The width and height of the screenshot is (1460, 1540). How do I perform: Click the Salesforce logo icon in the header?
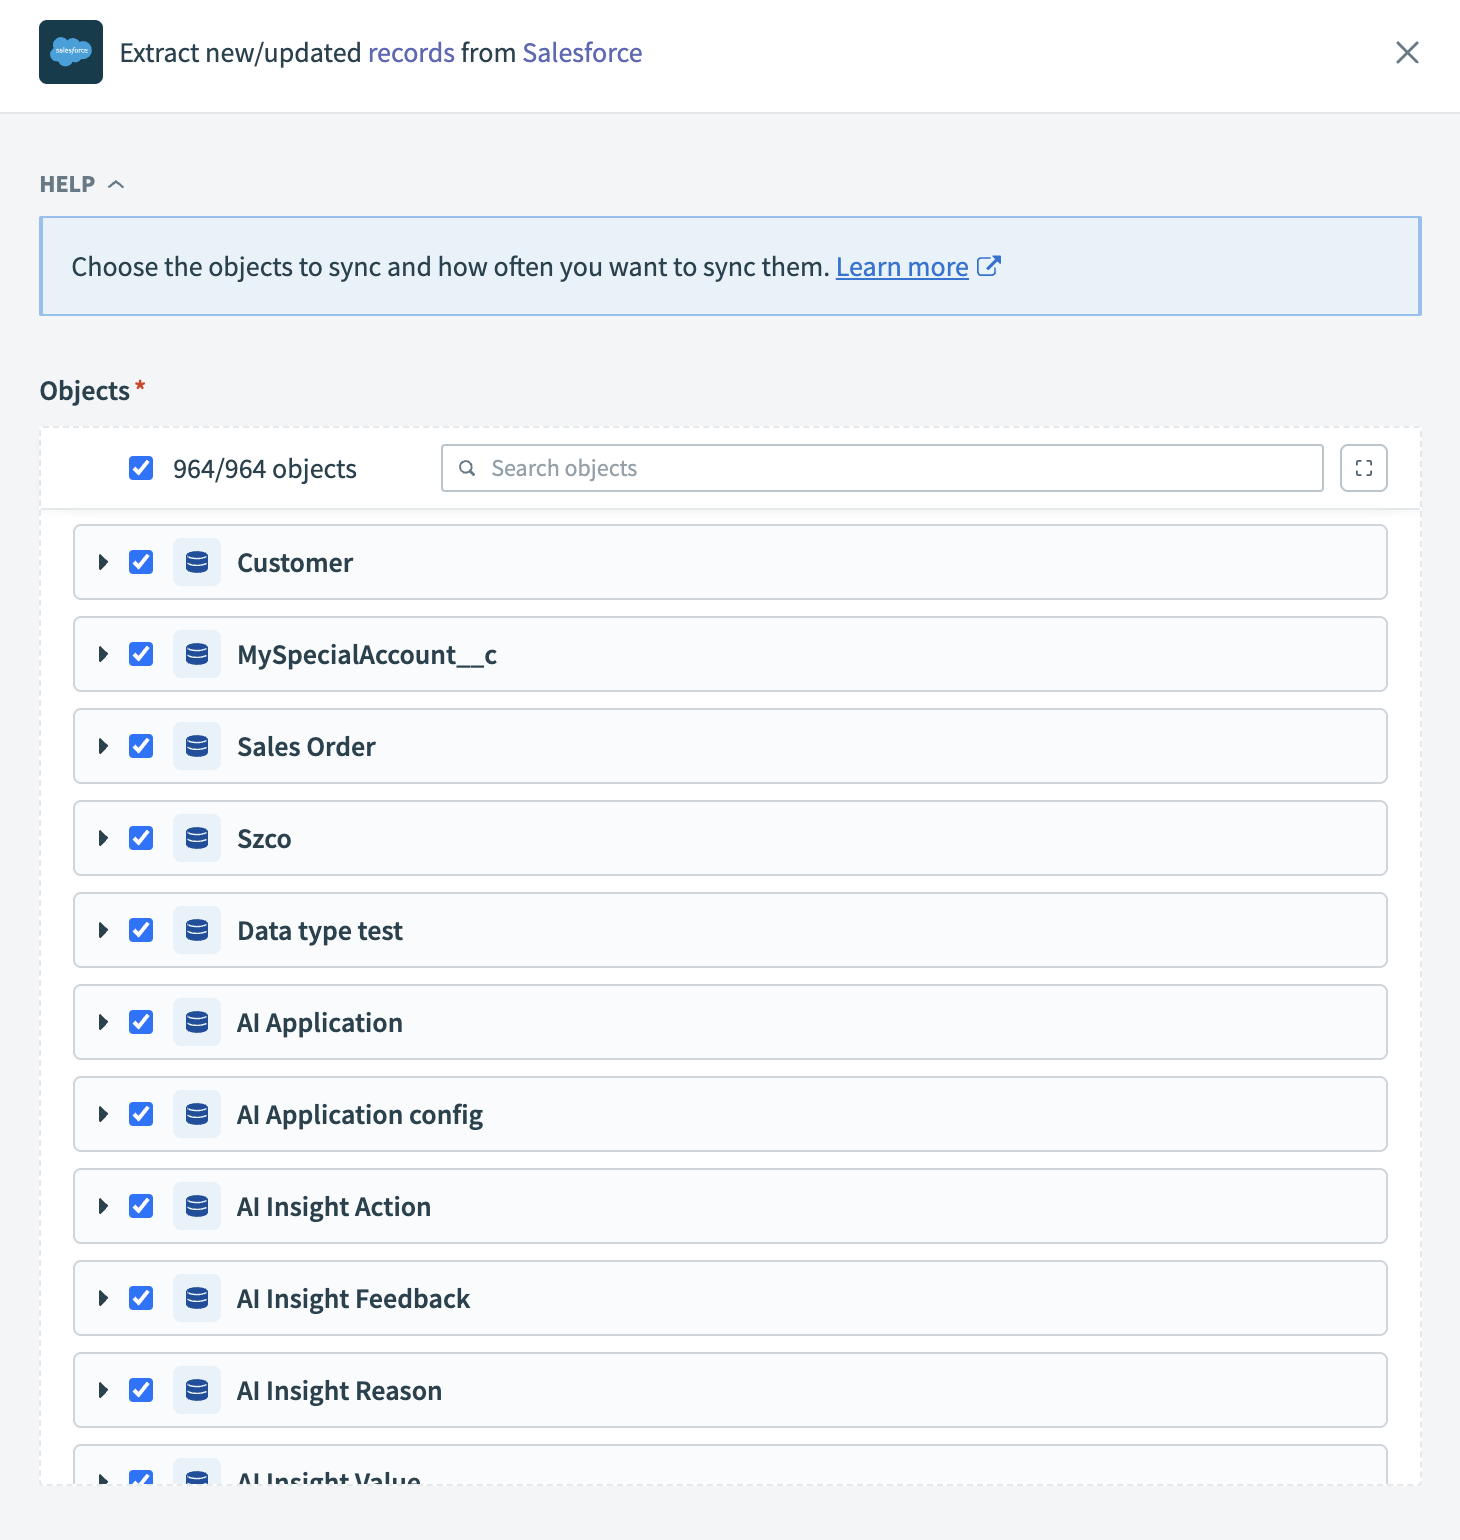pyautogui.click(x=70, y=52)
